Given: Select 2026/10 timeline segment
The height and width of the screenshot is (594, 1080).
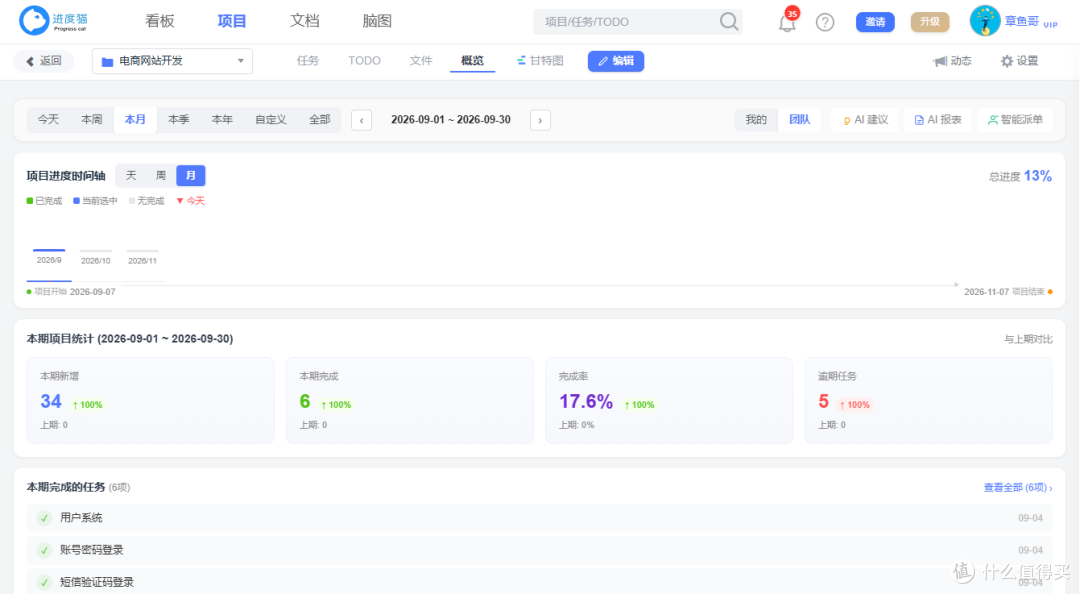Looking at the screenshot, I should click(96, 260).
